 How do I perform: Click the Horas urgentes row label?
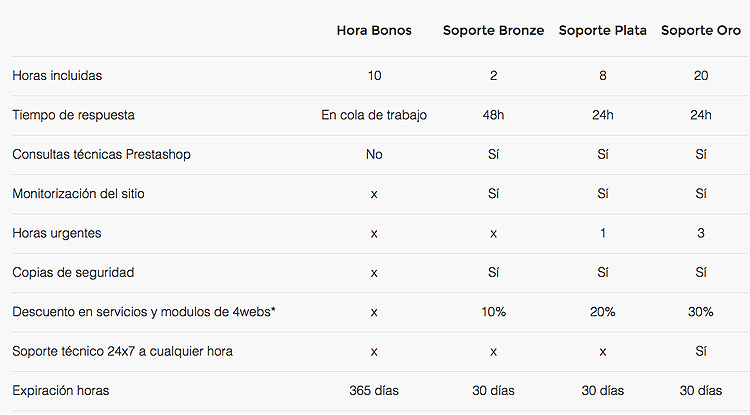click(57, 233)
